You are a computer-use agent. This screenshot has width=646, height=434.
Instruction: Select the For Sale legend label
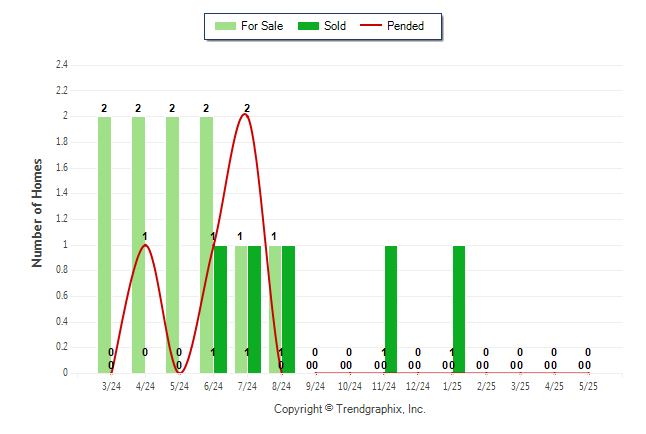point(262,26)
